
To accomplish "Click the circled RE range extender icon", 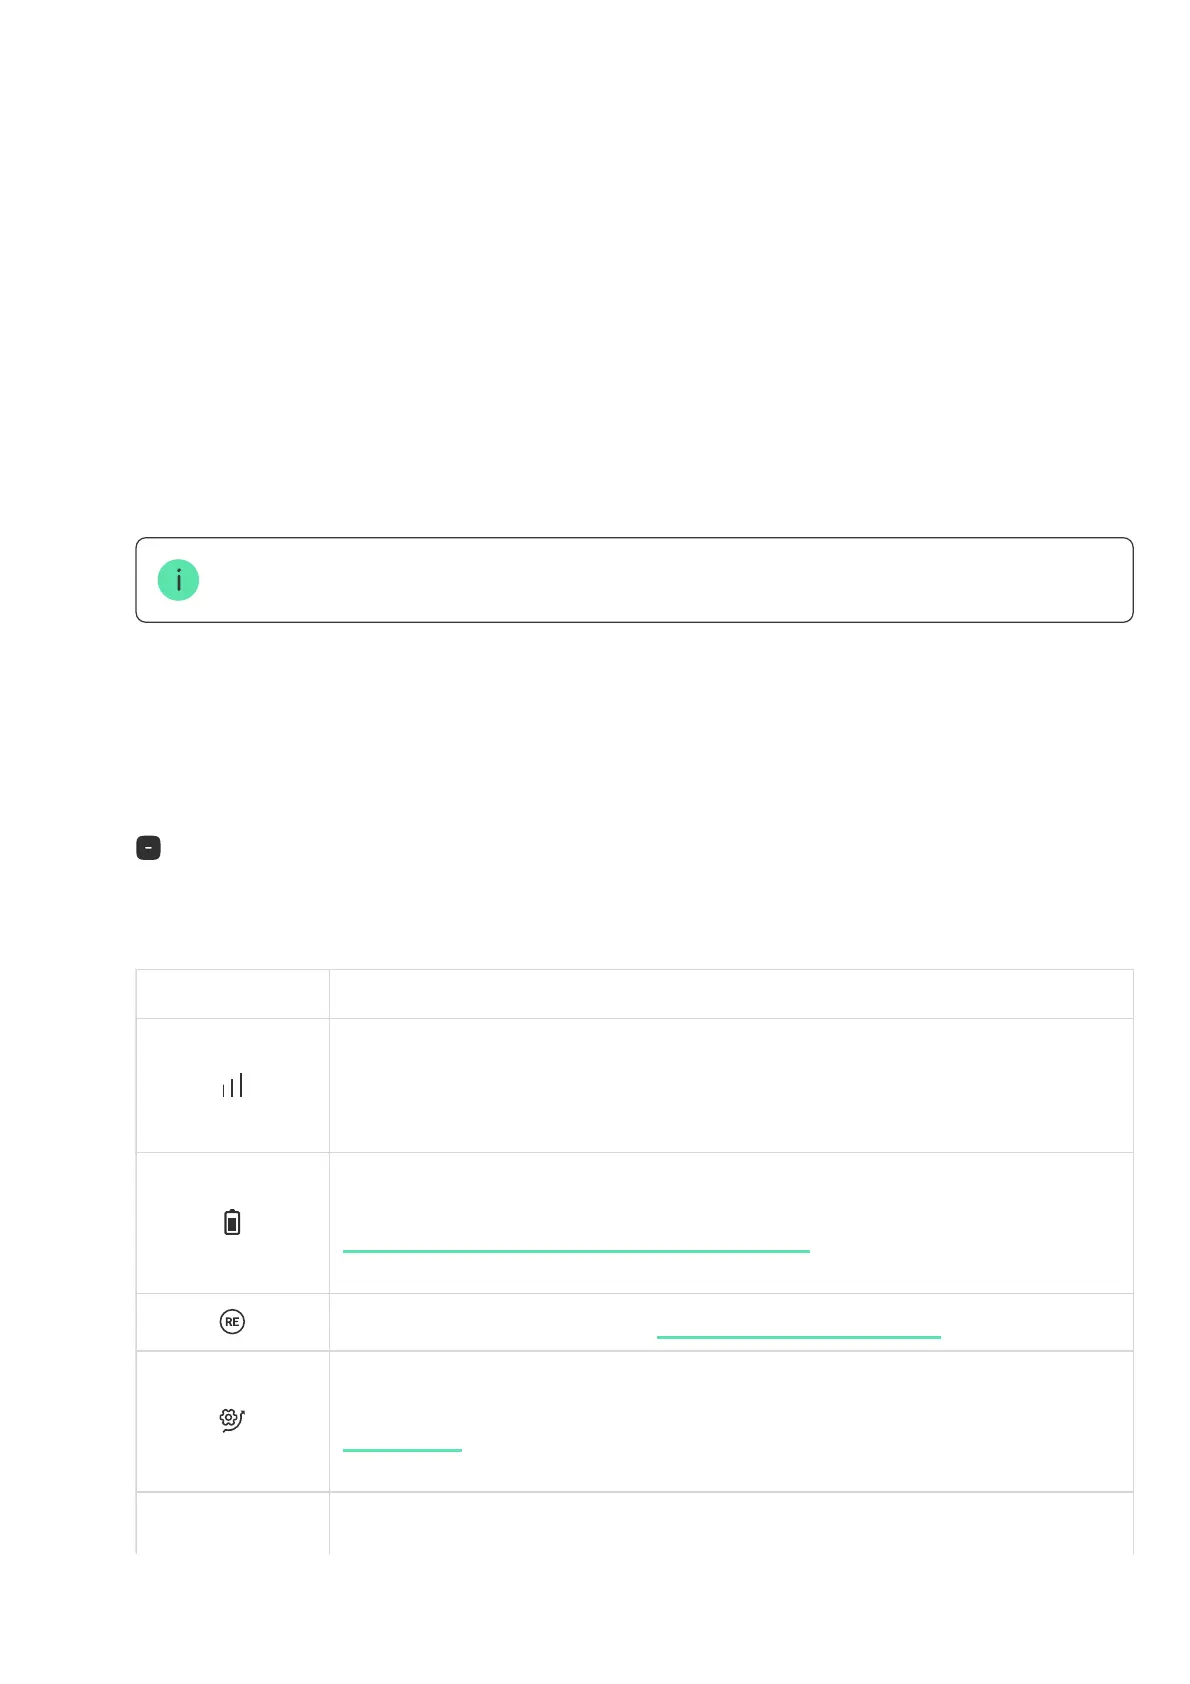I will click(232, 1322).
